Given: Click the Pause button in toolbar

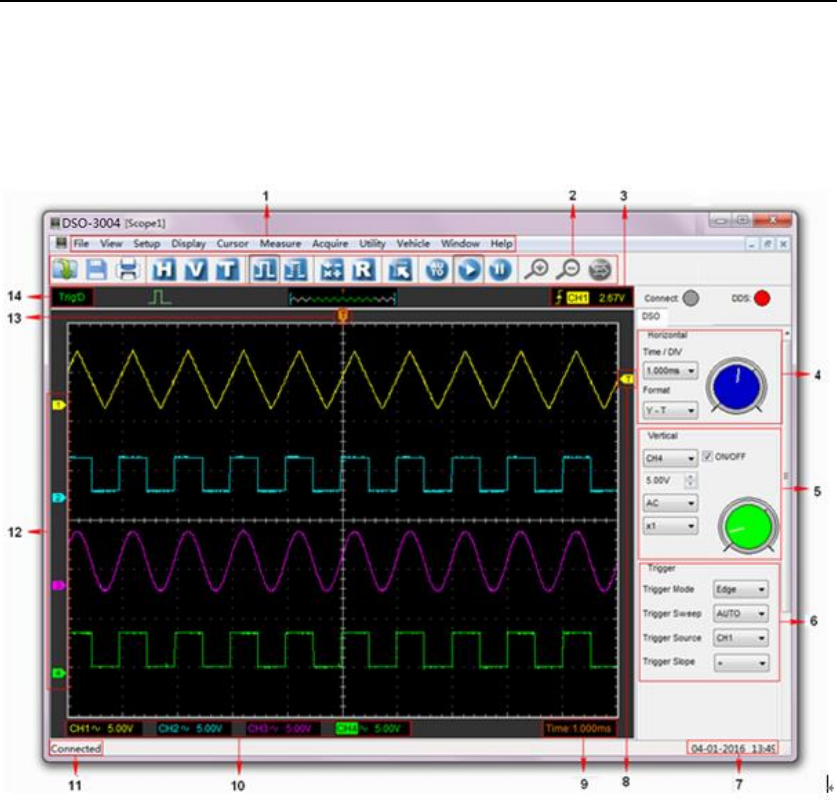Looking at the screenshot, I should tap(500, 270).
